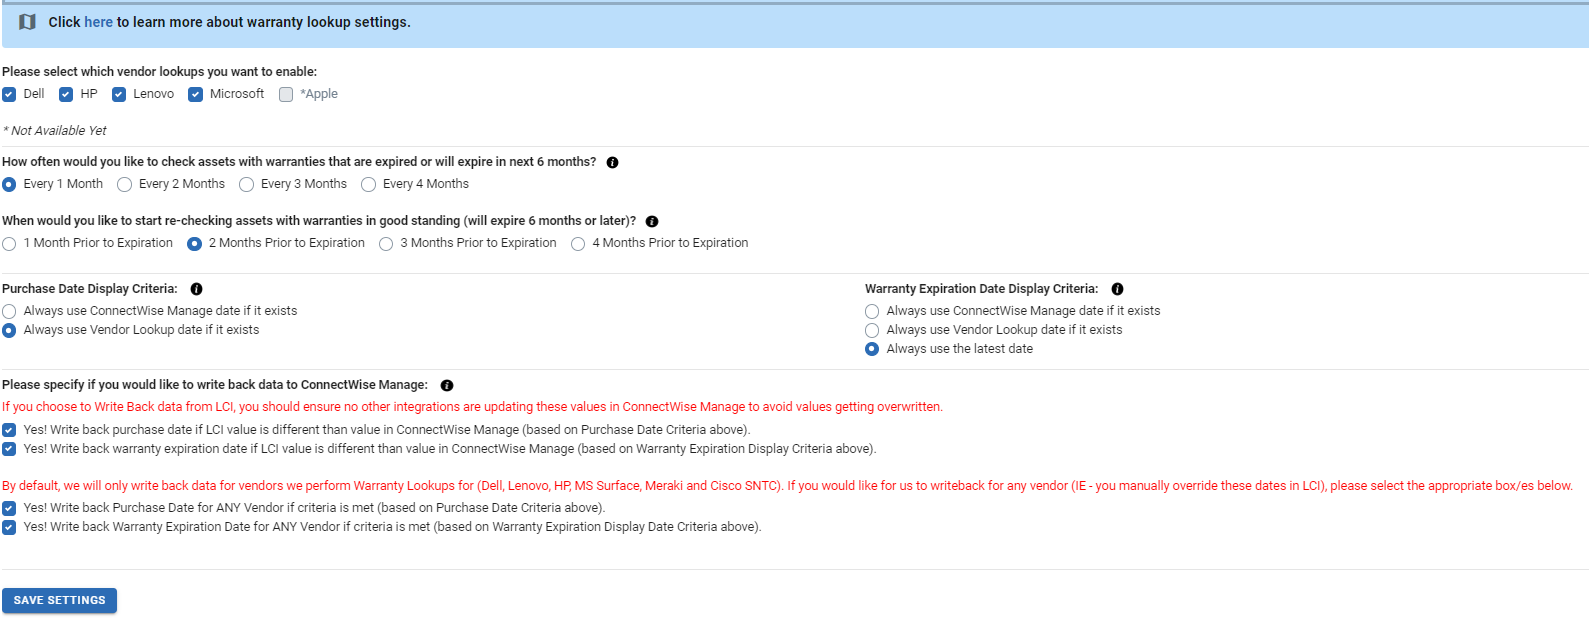Click the 'Purchase Date Display Criteria:' heading

coord(90,289)
